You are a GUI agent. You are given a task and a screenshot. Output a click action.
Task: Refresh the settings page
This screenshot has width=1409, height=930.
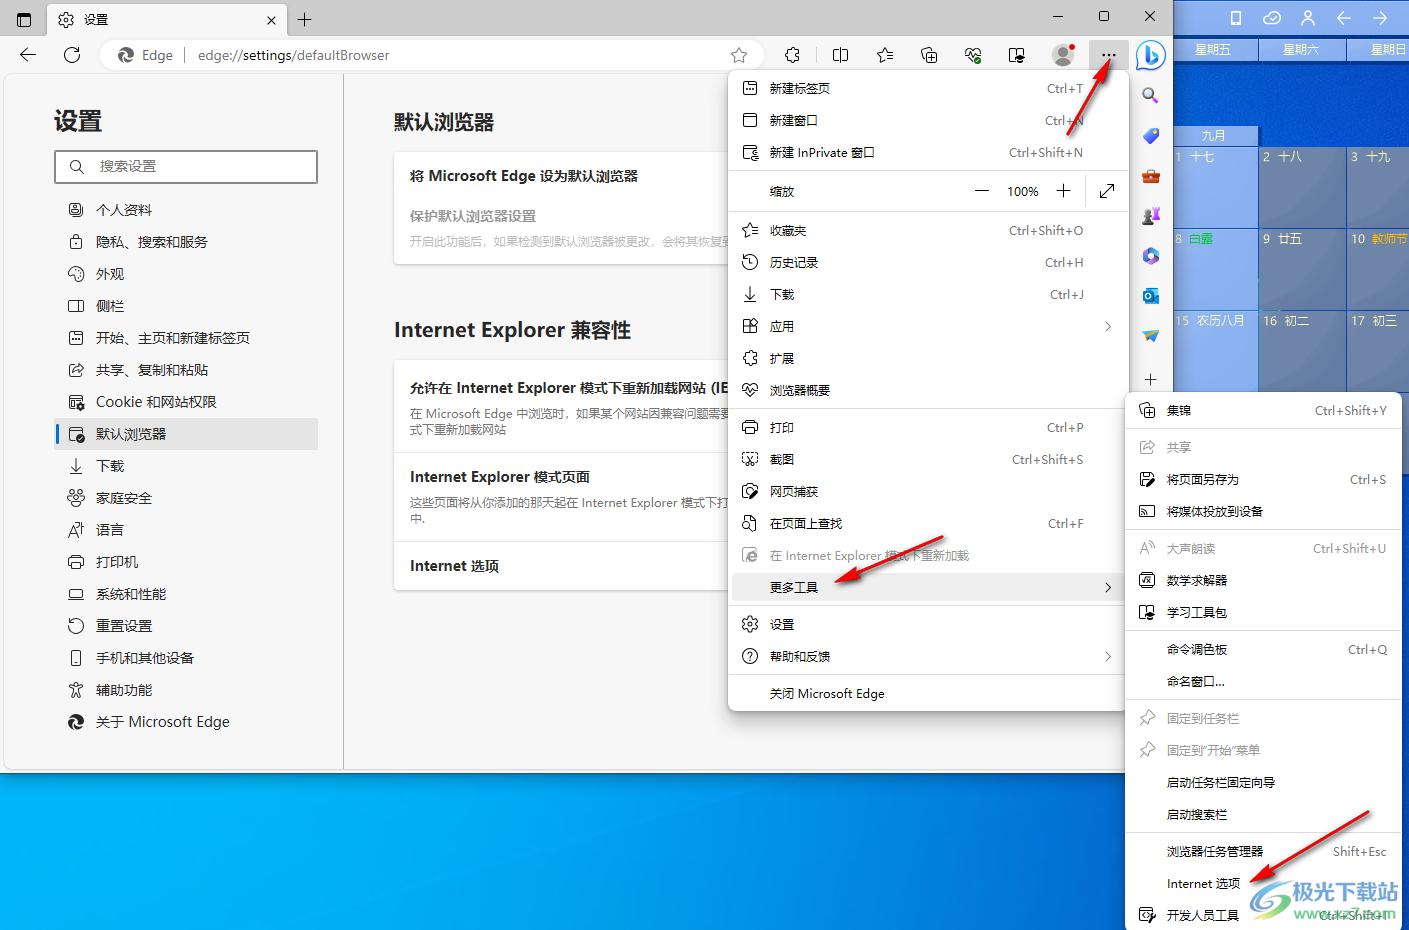(x=72, y=55)
